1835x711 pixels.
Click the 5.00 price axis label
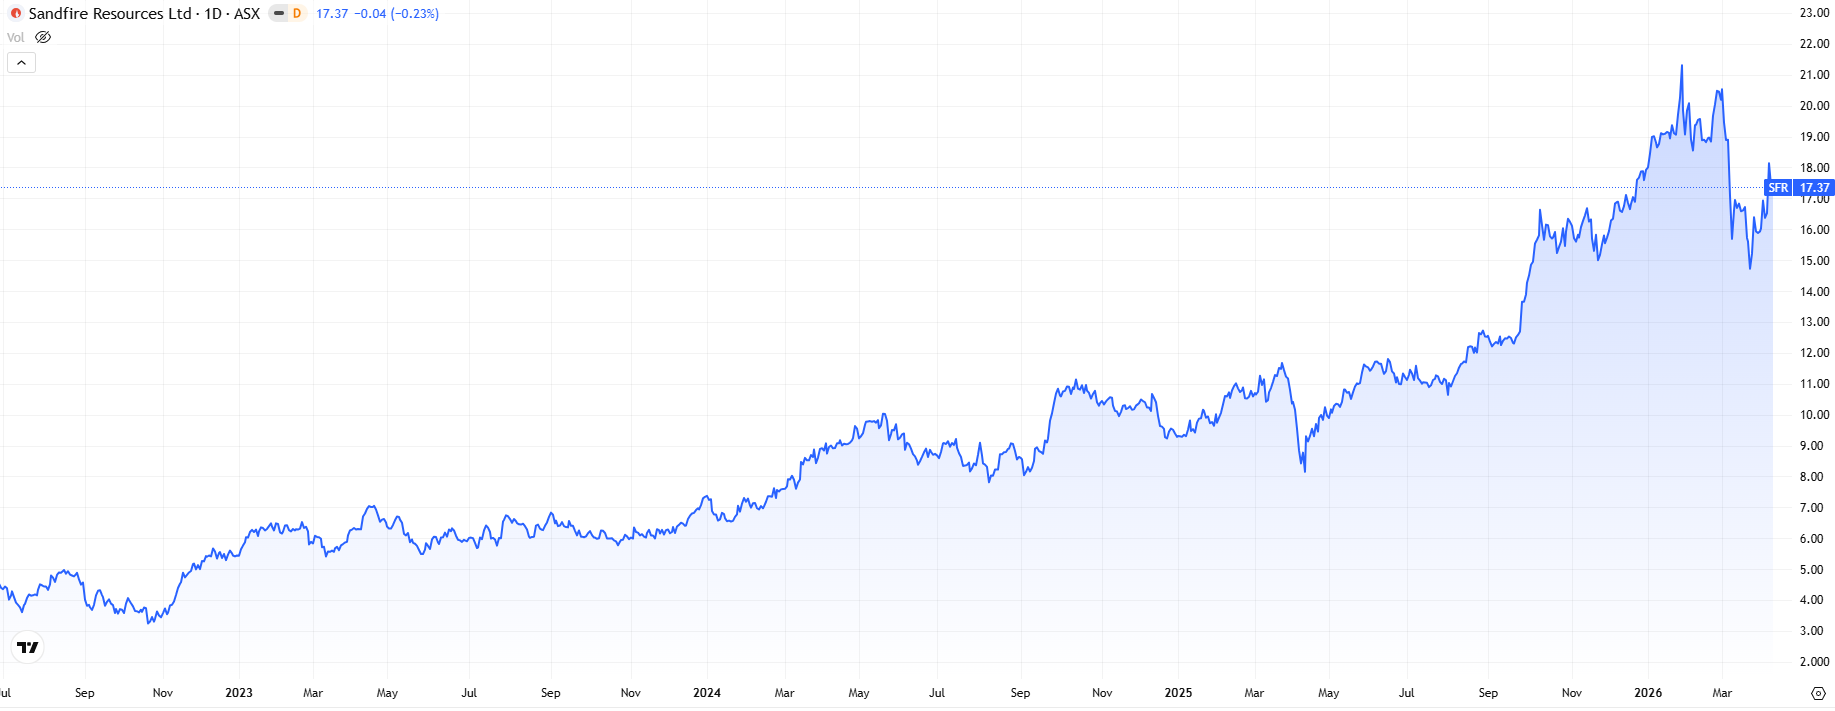click(1811, 570)
